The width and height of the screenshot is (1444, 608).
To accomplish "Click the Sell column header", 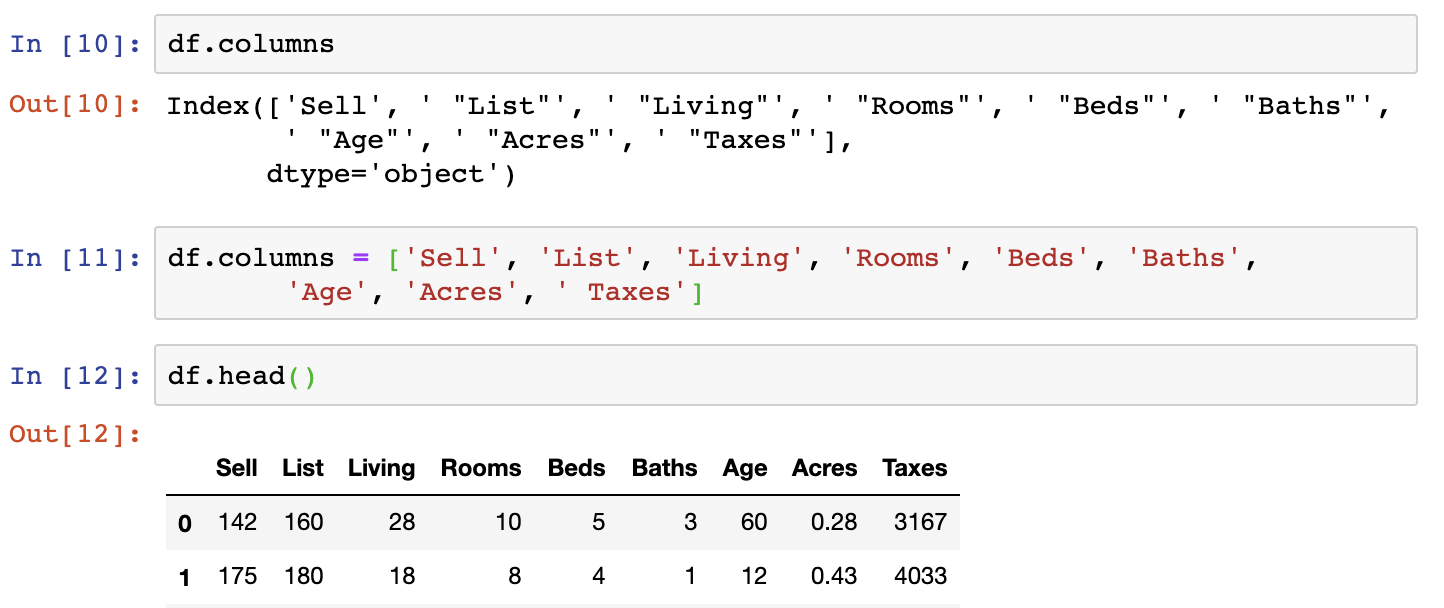I will tap(236, 468).
